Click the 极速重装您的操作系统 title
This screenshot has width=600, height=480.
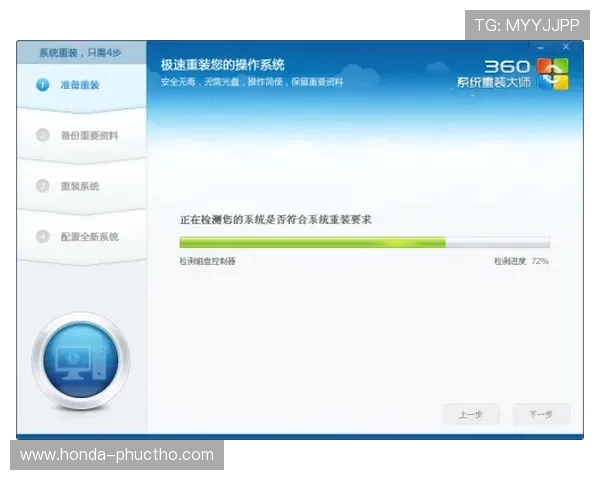pyautogui.click(x=222, y=65)
